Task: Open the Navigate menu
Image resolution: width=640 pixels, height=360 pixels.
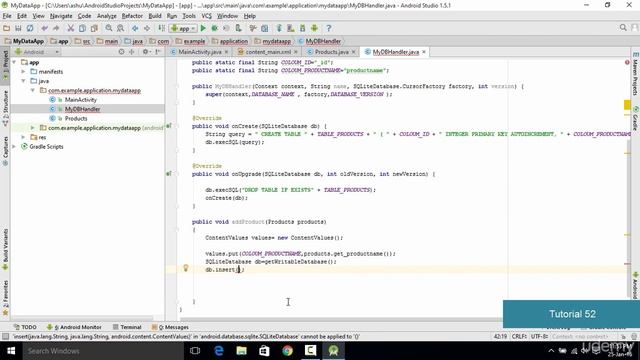Action: pos(61,16)
